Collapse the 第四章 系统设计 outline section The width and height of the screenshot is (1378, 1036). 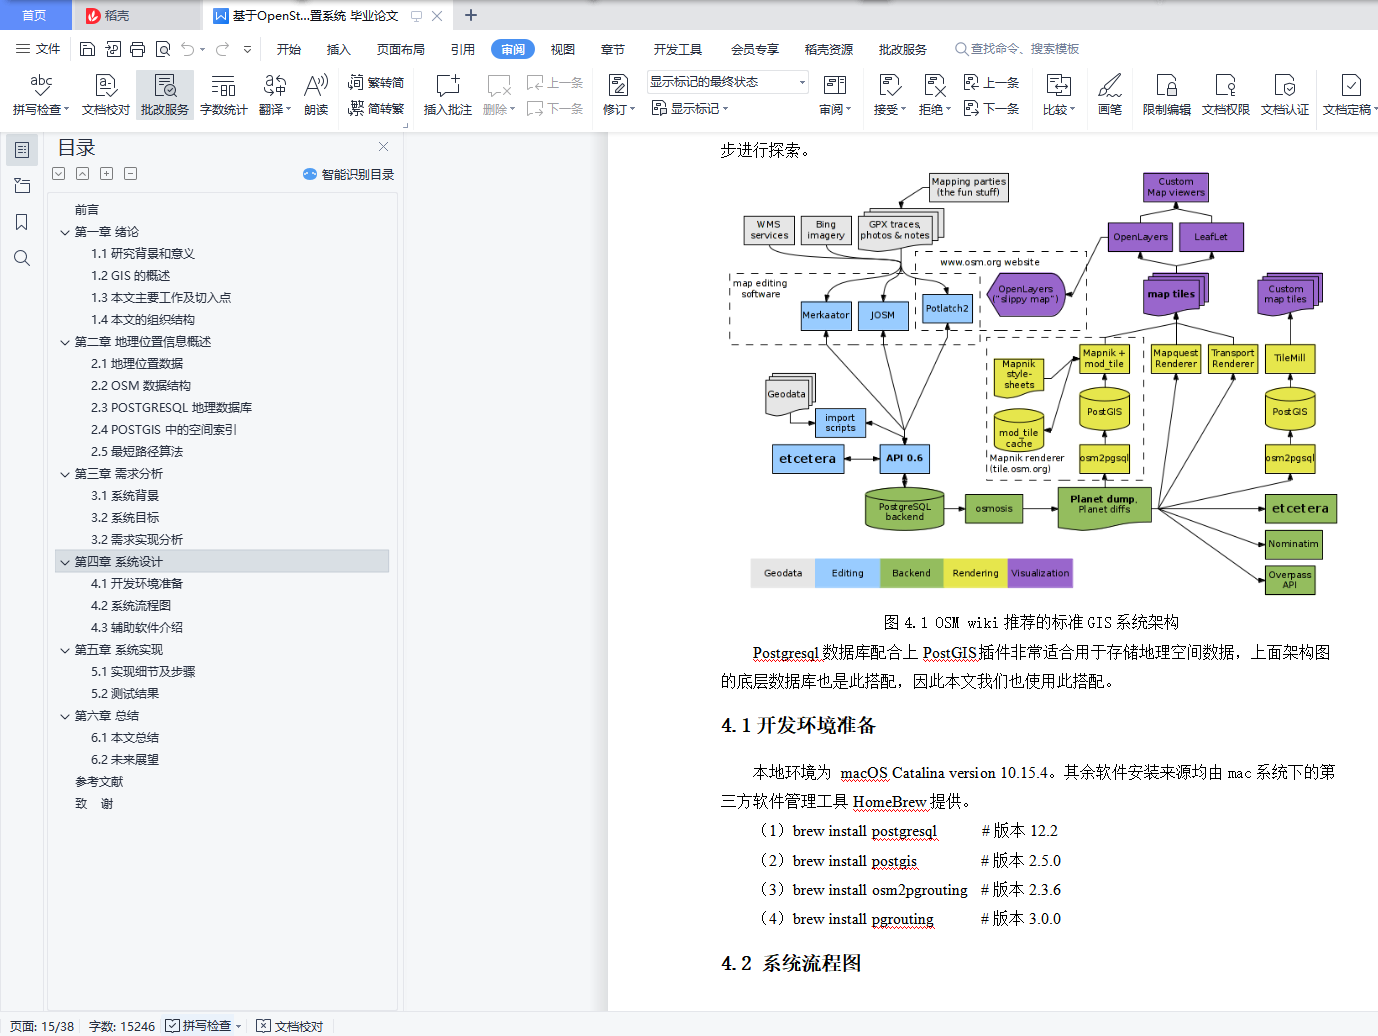(65, 562)
